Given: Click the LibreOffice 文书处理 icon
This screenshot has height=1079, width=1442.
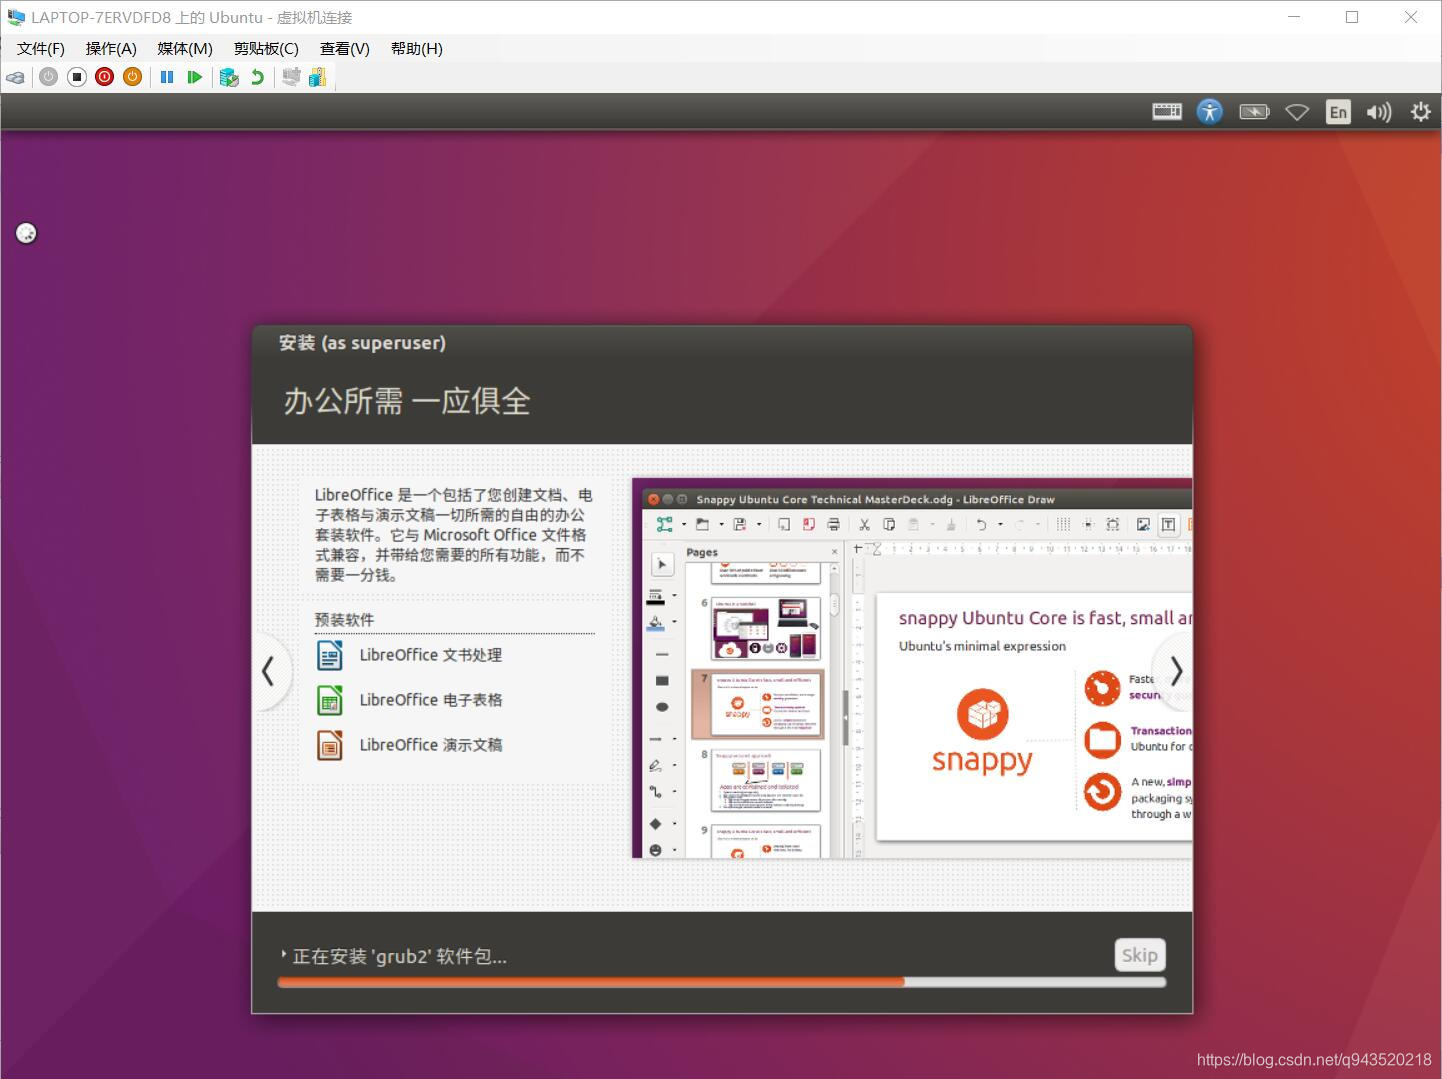Looking at the screenshot, I should click(x=330, y=655).
